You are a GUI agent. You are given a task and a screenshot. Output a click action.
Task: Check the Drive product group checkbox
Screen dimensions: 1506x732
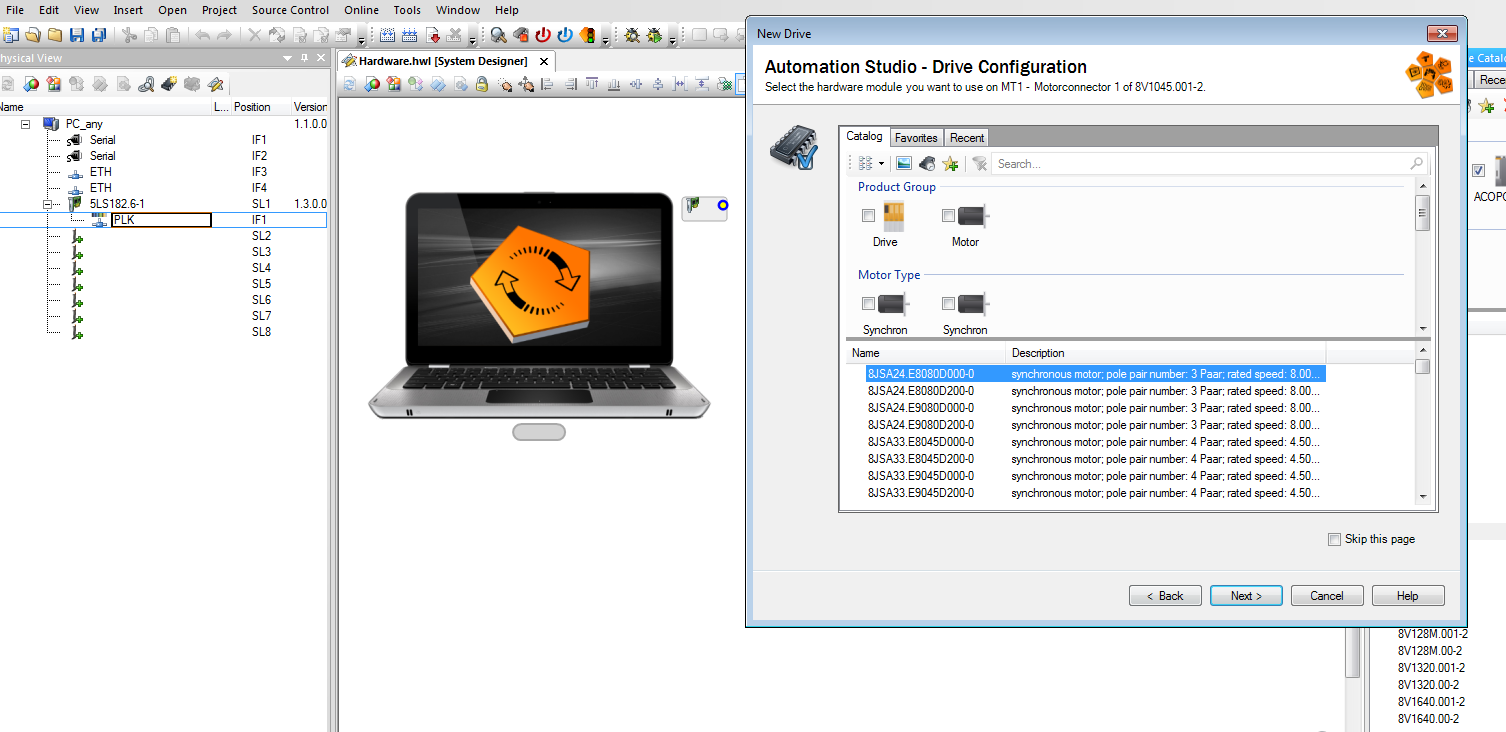coord(868,215)
